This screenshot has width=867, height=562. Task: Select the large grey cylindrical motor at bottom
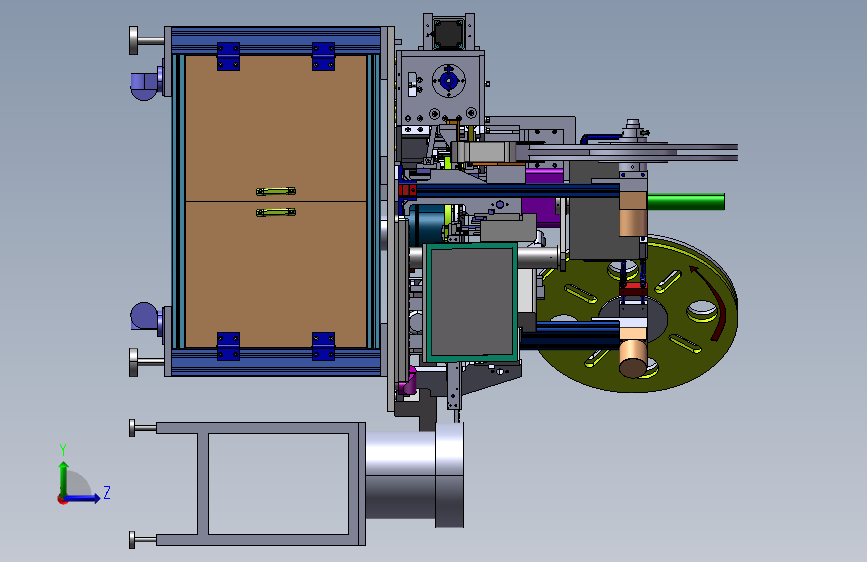coord(415,475)
